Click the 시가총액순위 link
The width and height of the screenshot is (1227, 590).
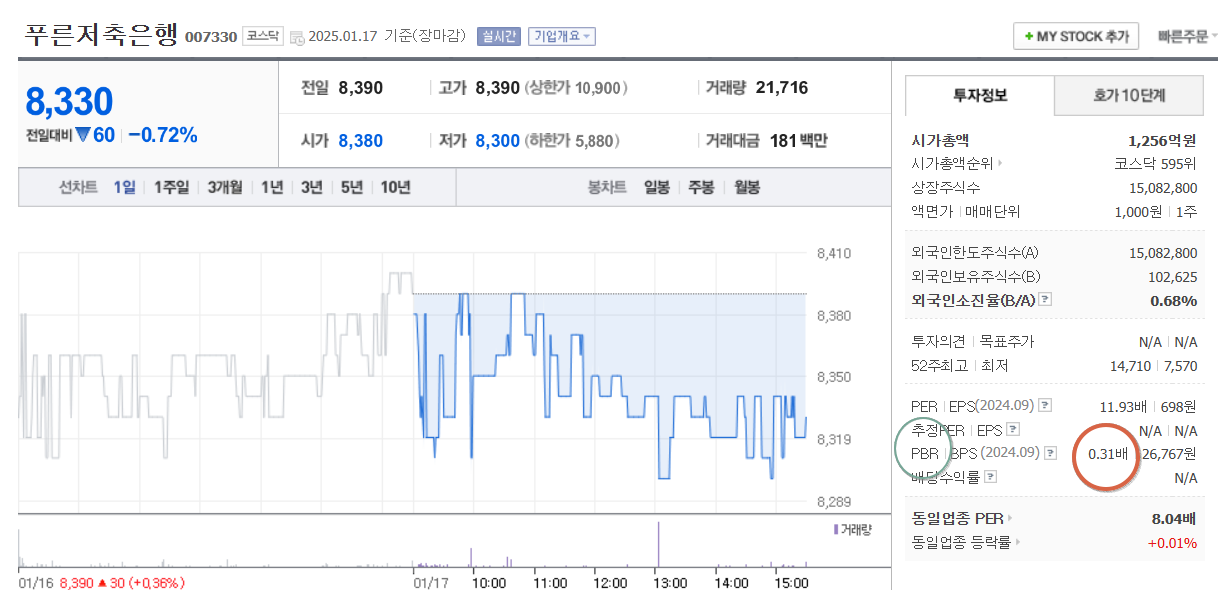[x=952, y=164]
